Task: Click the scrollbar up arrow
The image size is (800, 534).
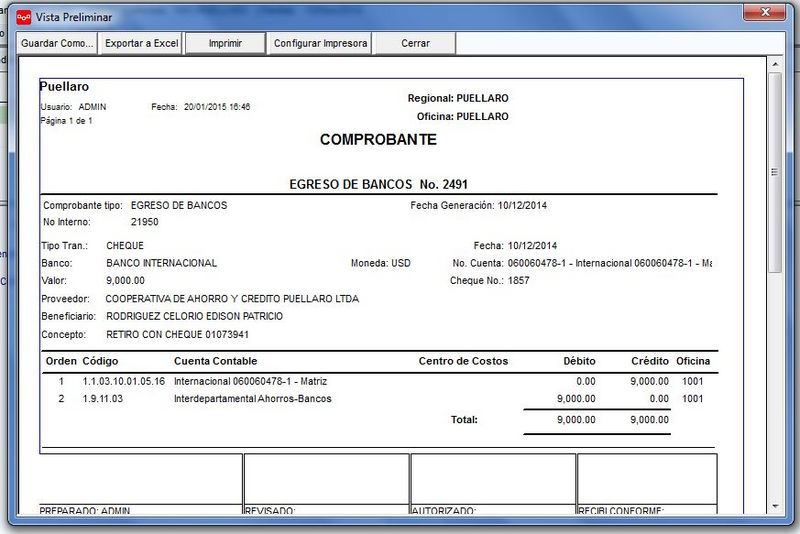Action: point(775,64)
